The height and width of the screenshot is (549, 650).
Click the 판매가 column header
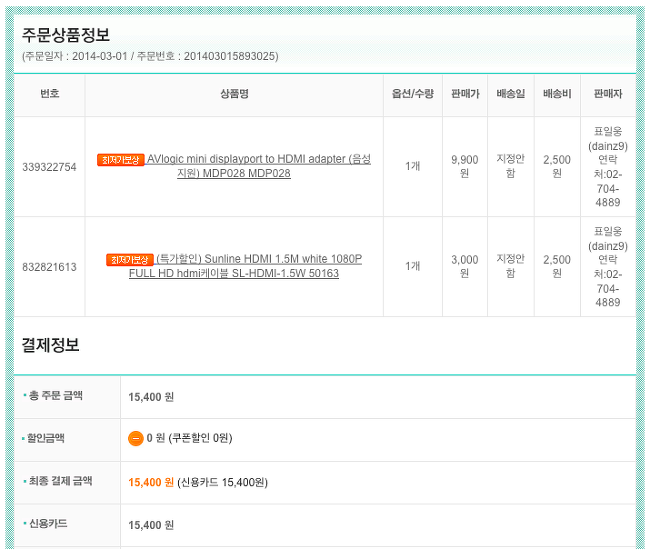tap(465, 94)
